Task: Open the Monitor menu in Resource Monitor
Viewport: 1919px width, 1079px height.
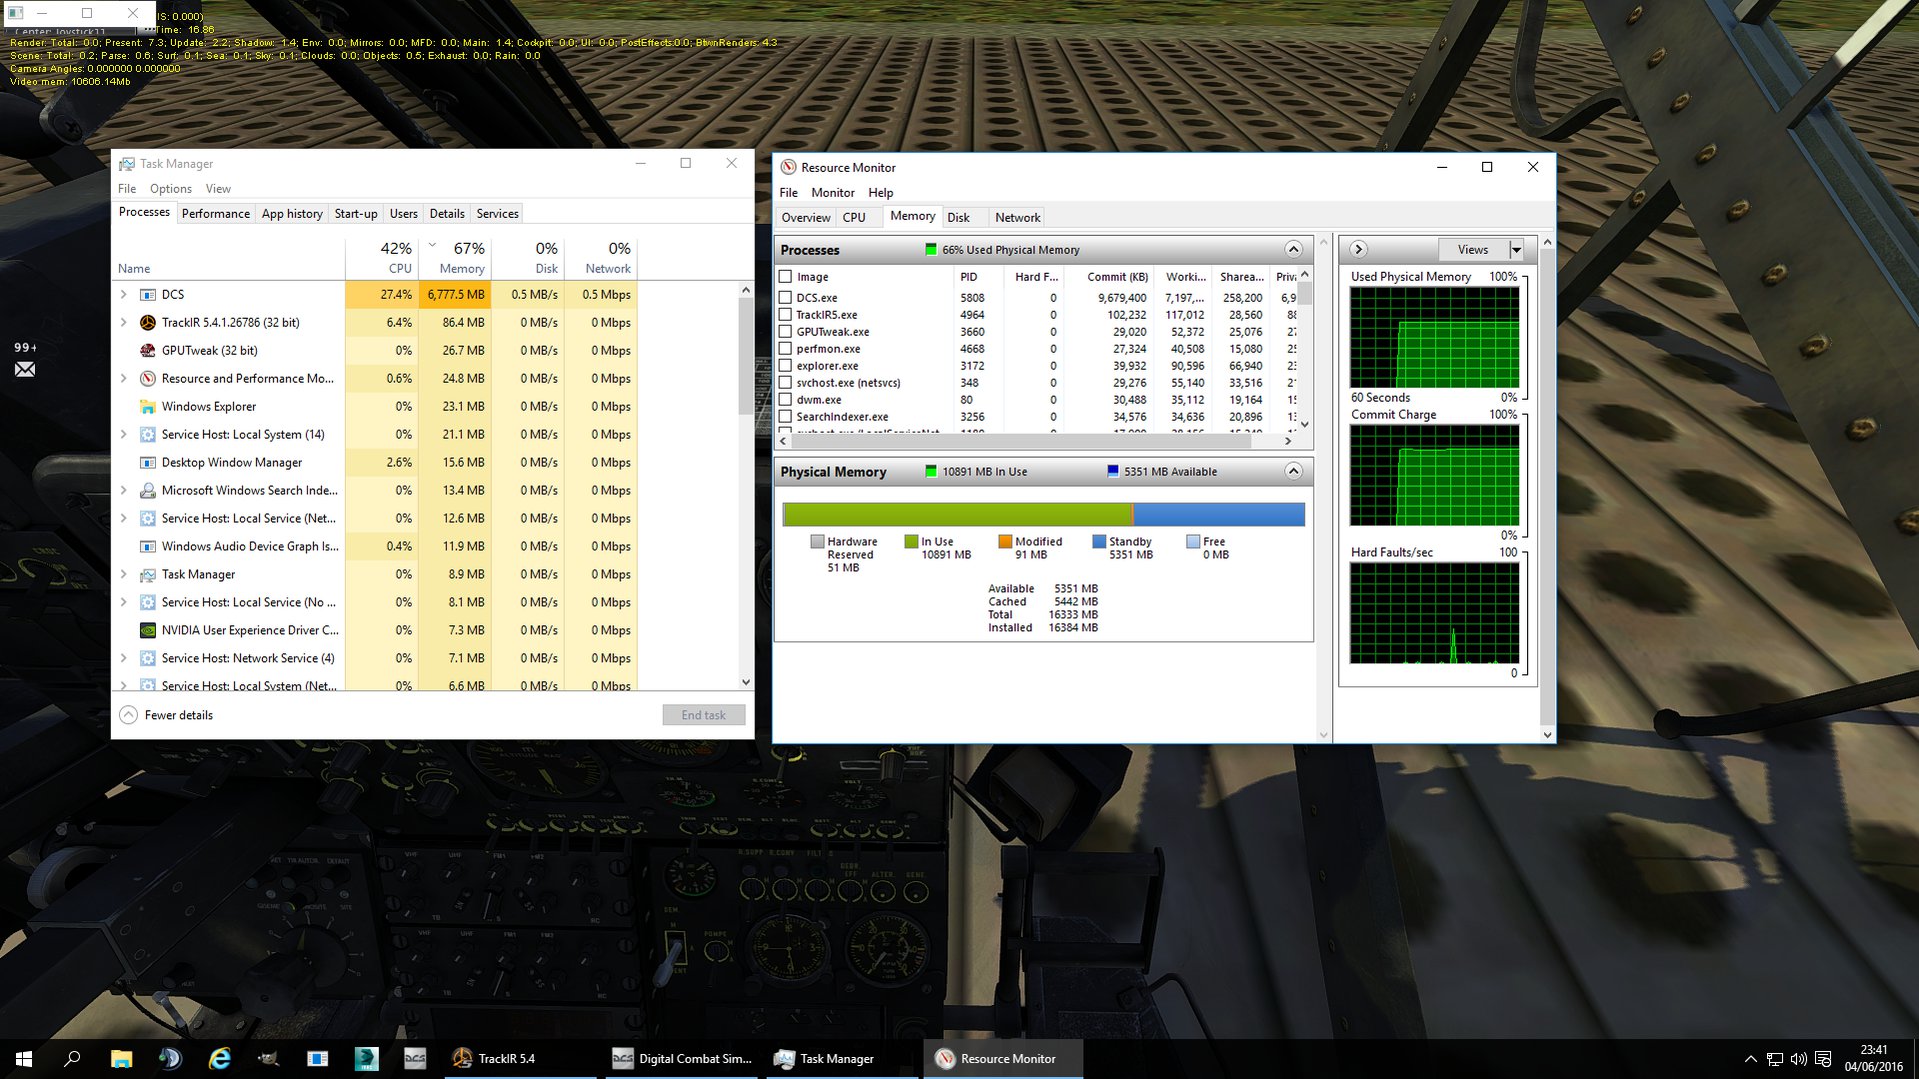Action: 832,192
